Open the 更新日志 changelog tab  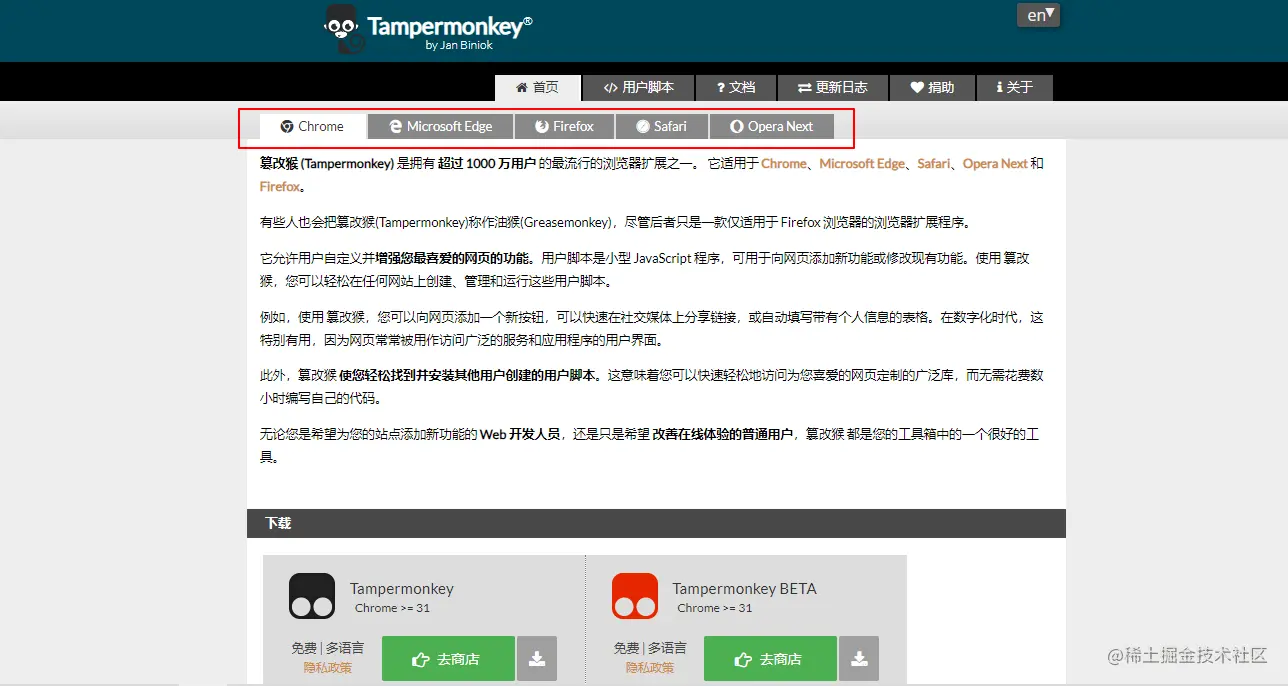pyautogui.click(x=831, y=88)
